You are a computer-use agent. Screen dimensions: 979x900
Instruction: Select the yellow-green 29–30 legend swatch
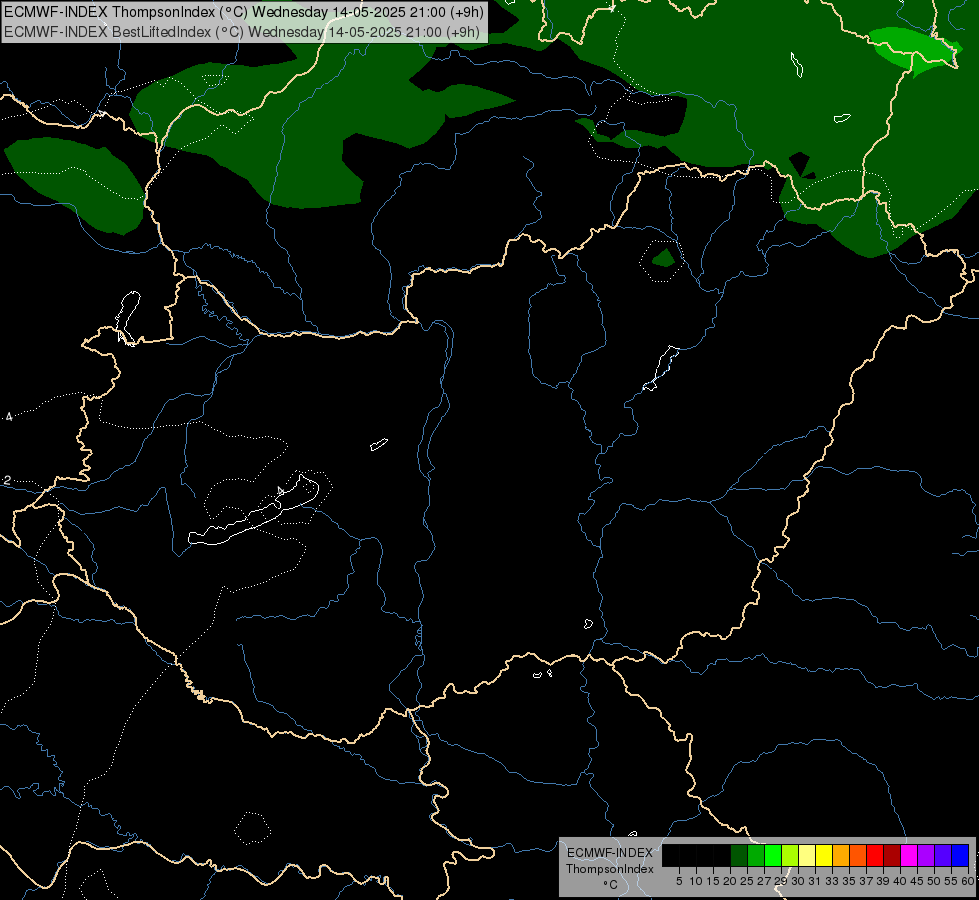pos(790,855)
